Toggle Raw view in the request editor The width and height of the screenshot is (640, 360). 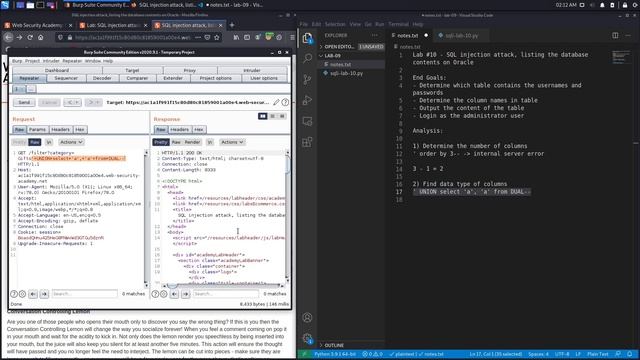tap(35, 142)
